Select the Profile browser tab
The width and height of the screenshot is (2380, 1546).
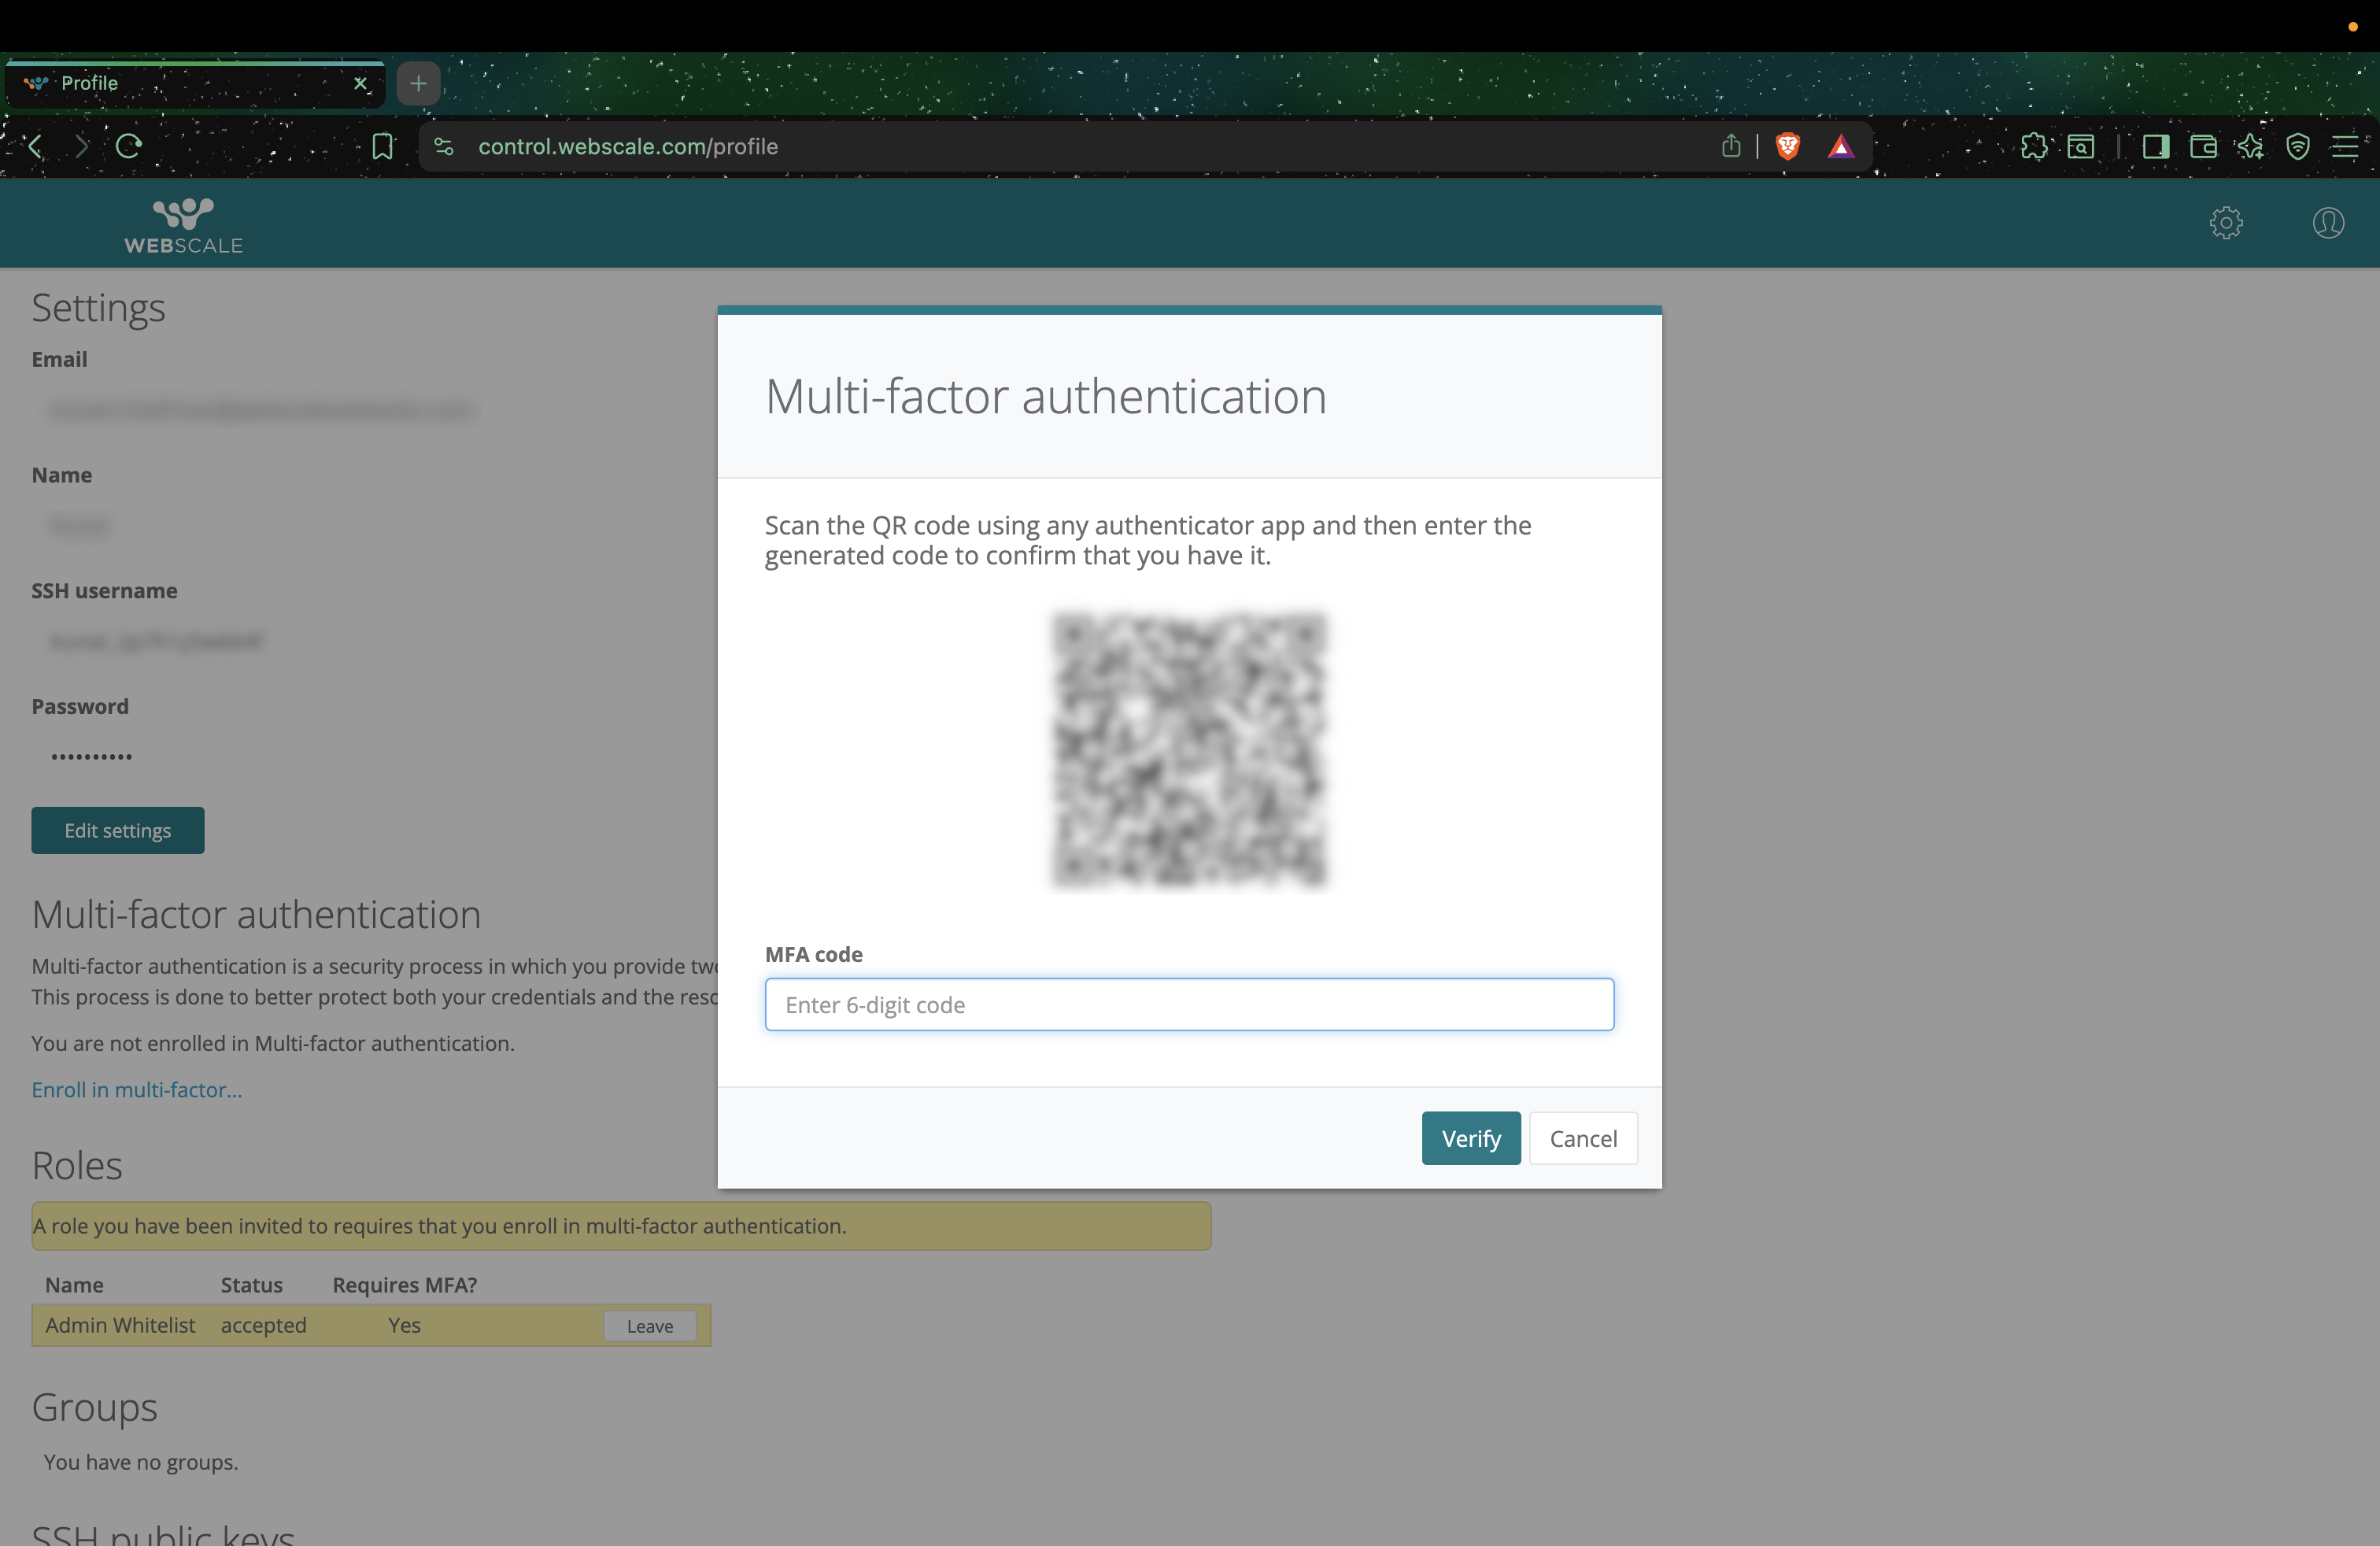pos(195,83)
